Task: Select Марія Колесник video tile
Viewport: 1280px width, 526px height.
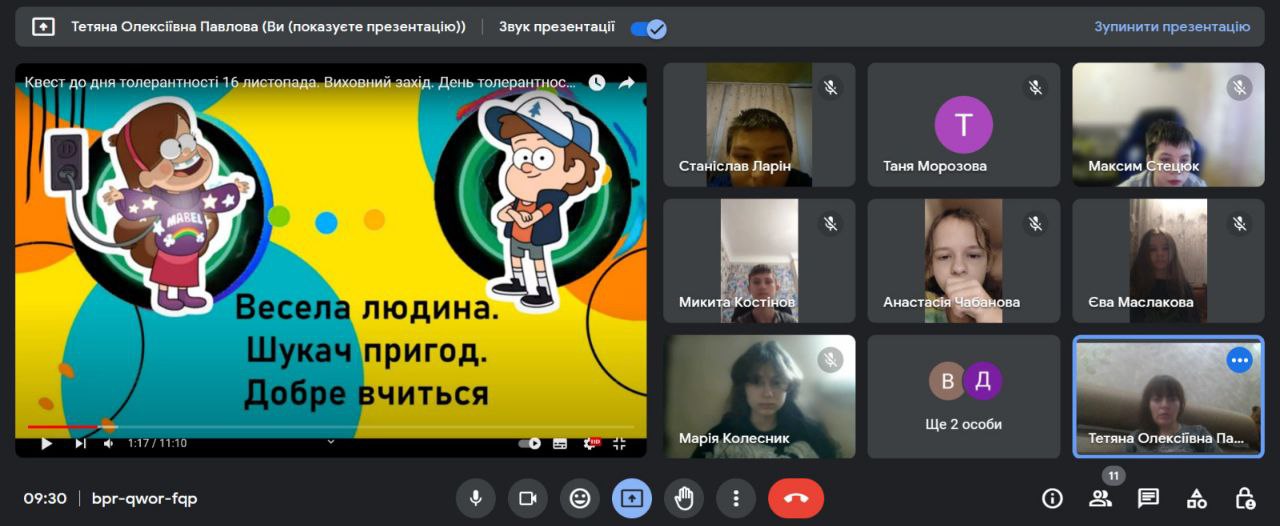Action: [759, 397]
